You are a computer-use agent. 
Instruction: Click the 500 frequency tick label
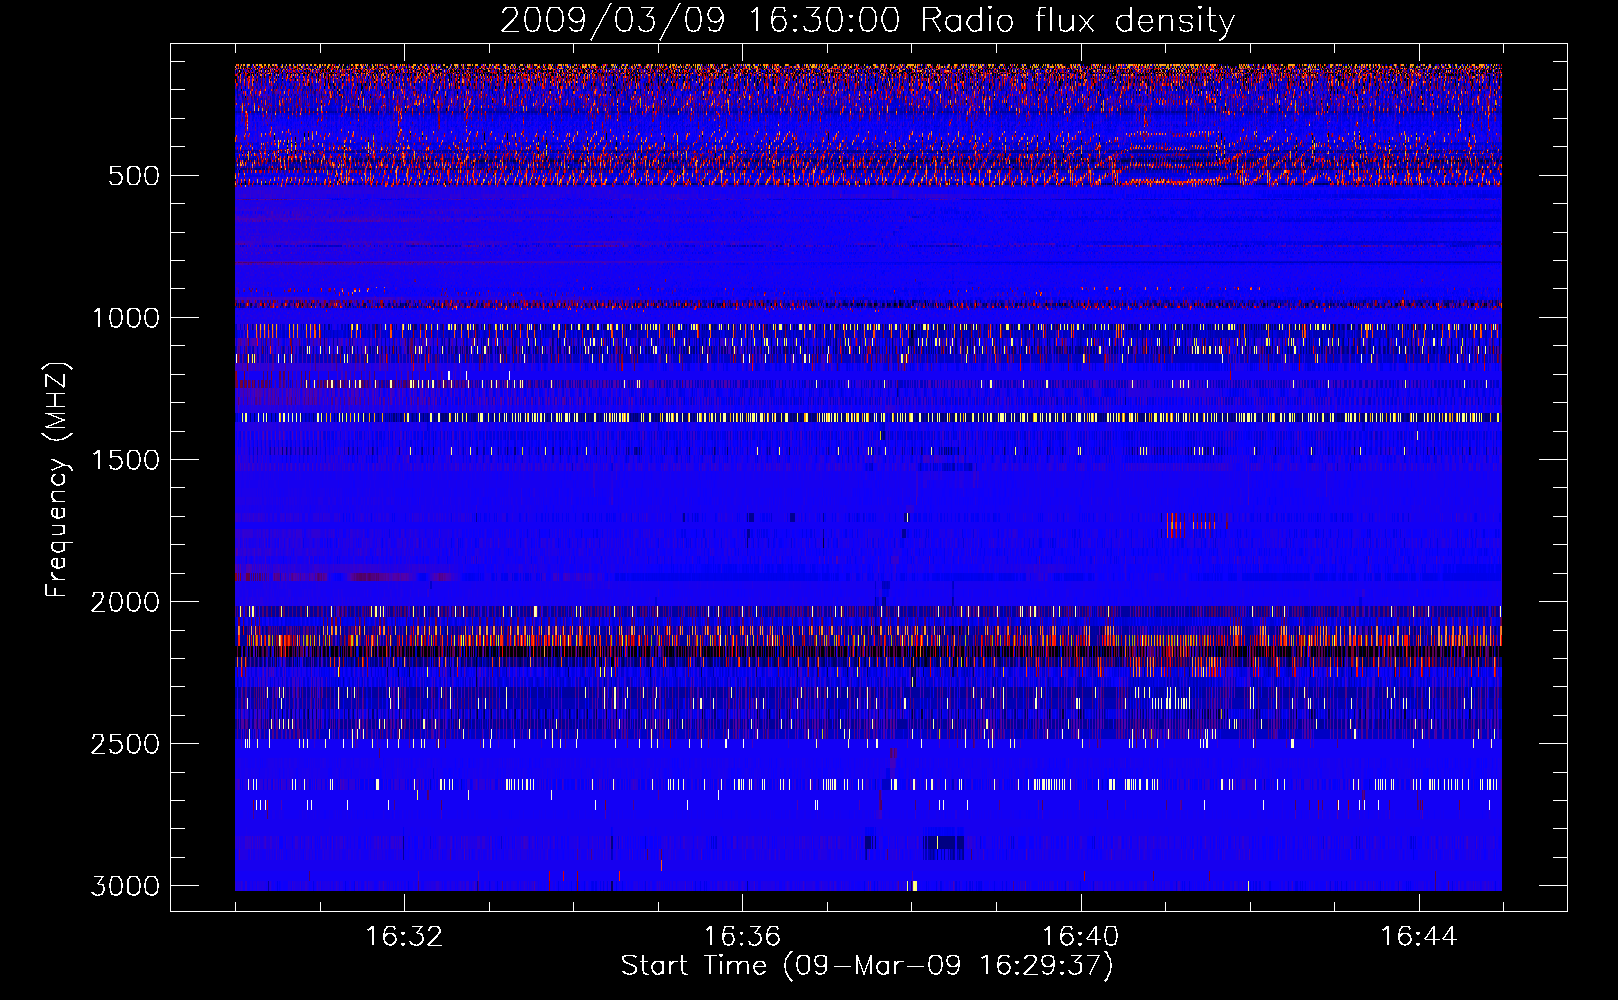click(x=133, y=176)
